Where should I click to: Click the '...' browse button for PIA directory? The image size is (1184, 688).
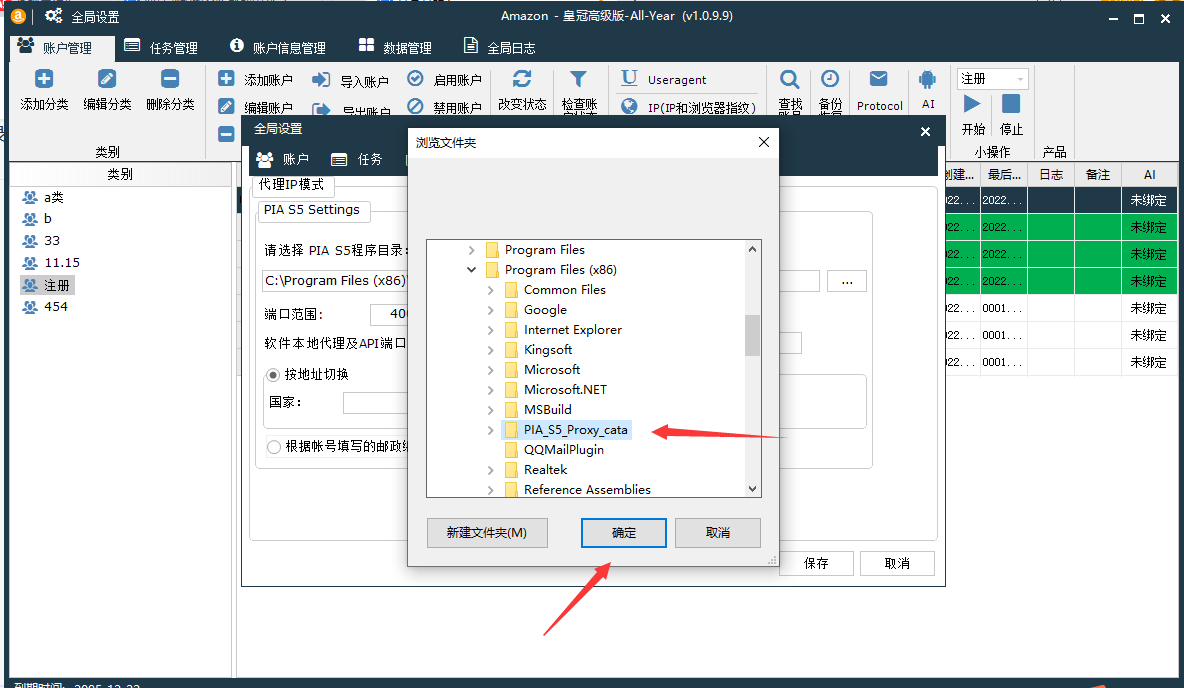[x=847, y=281]
